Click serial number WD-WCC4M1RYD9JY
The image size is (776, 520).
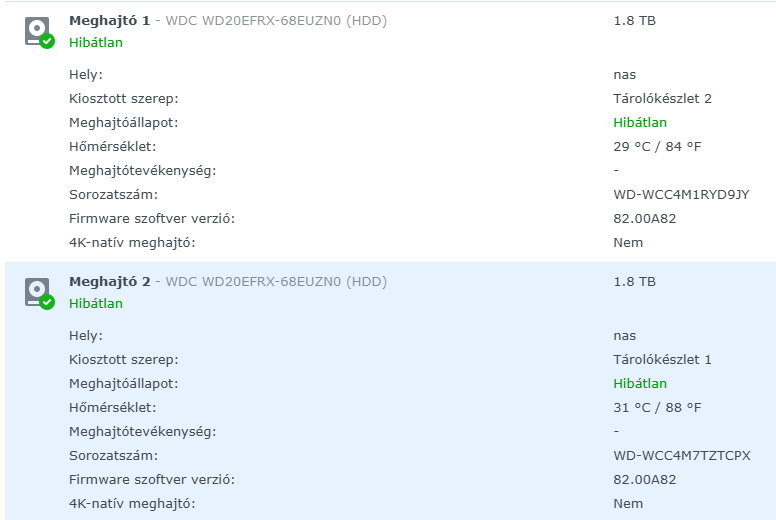click(680, 194)
